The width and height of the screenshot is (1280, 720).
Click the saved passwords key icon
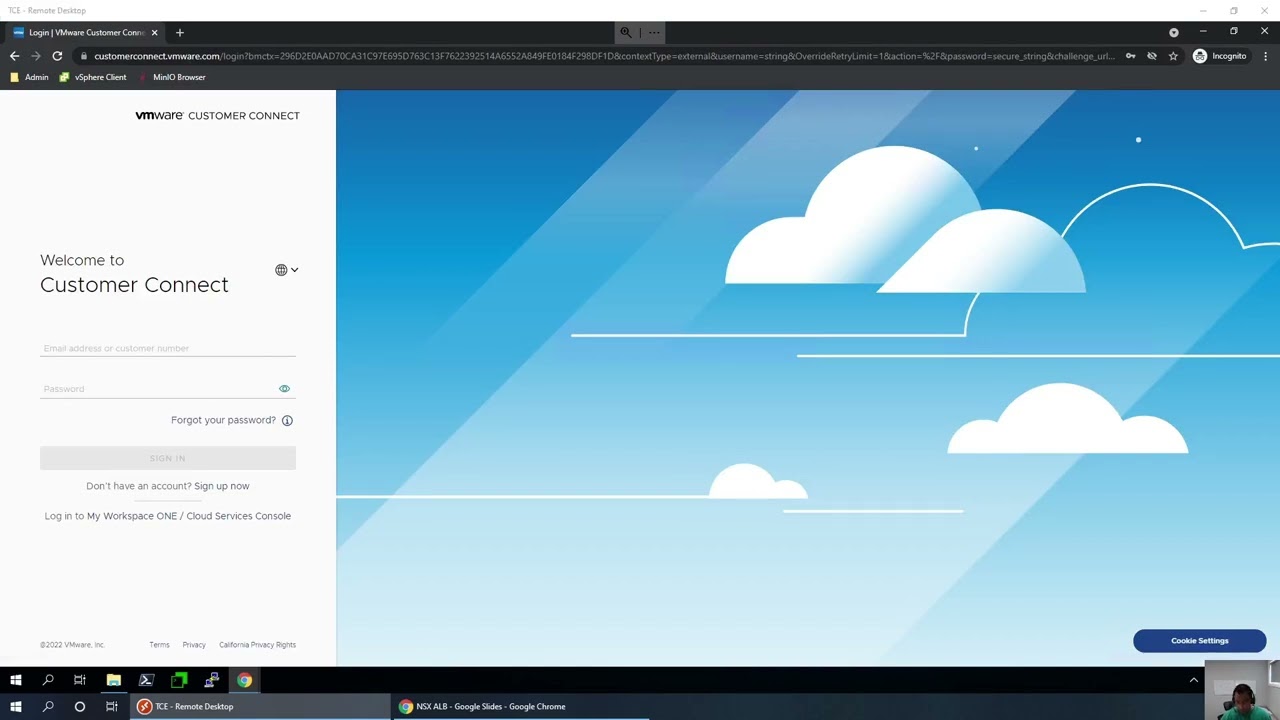pyautogui.click(x=1130, y=56)
